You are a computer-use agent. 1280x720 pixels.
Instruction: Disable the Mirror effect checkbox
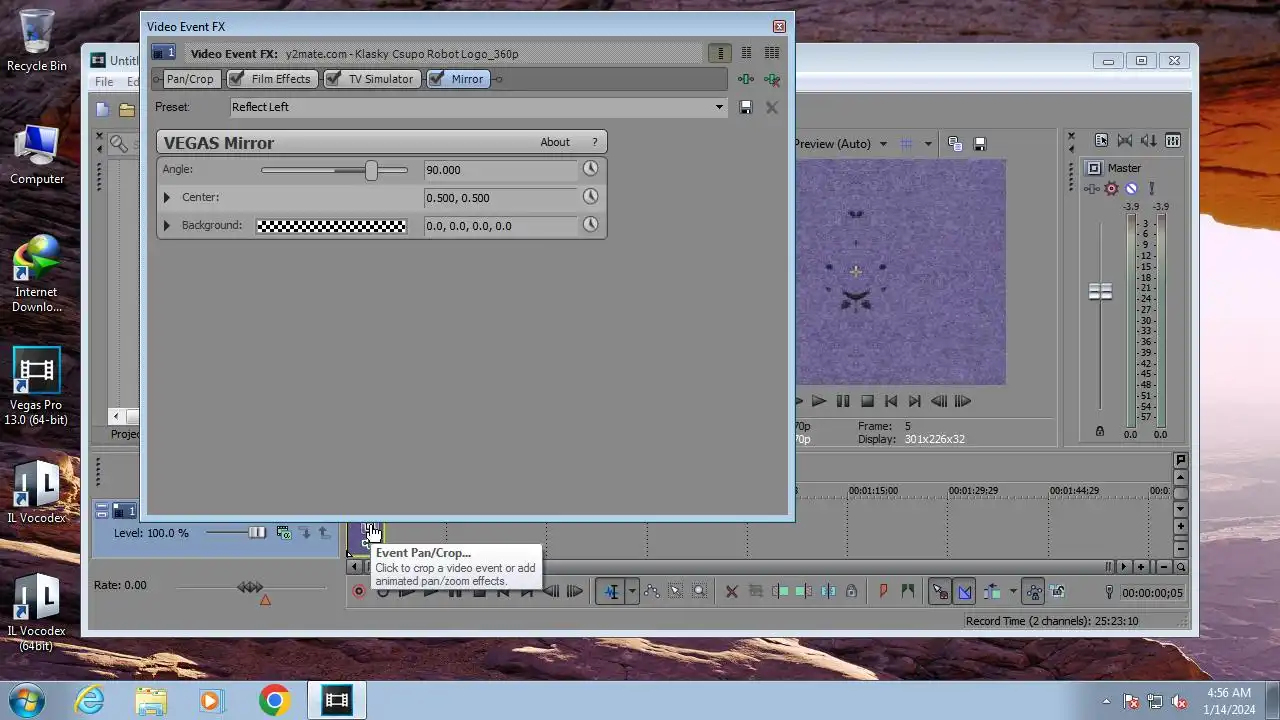(436, 79)
